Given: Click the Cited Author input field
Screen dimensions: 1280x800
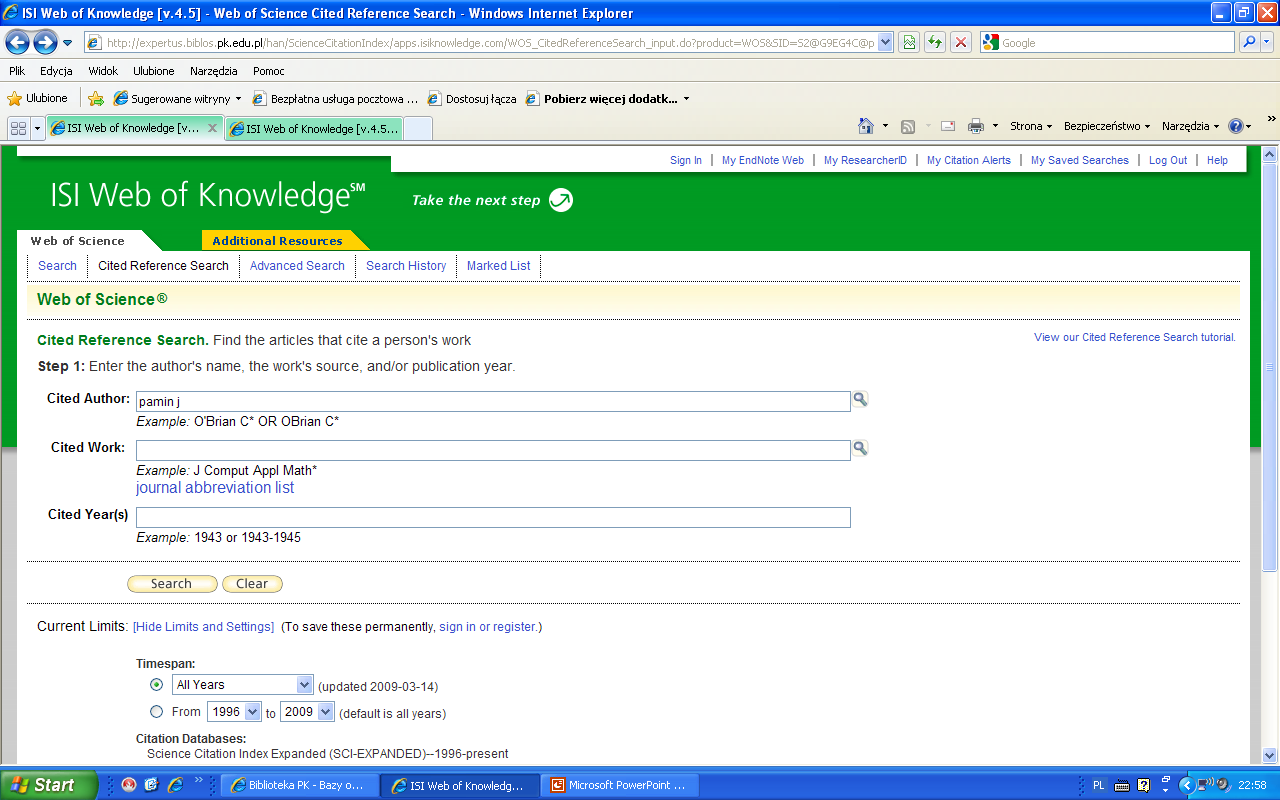Looking at the screenshot, I should point(493,401).
